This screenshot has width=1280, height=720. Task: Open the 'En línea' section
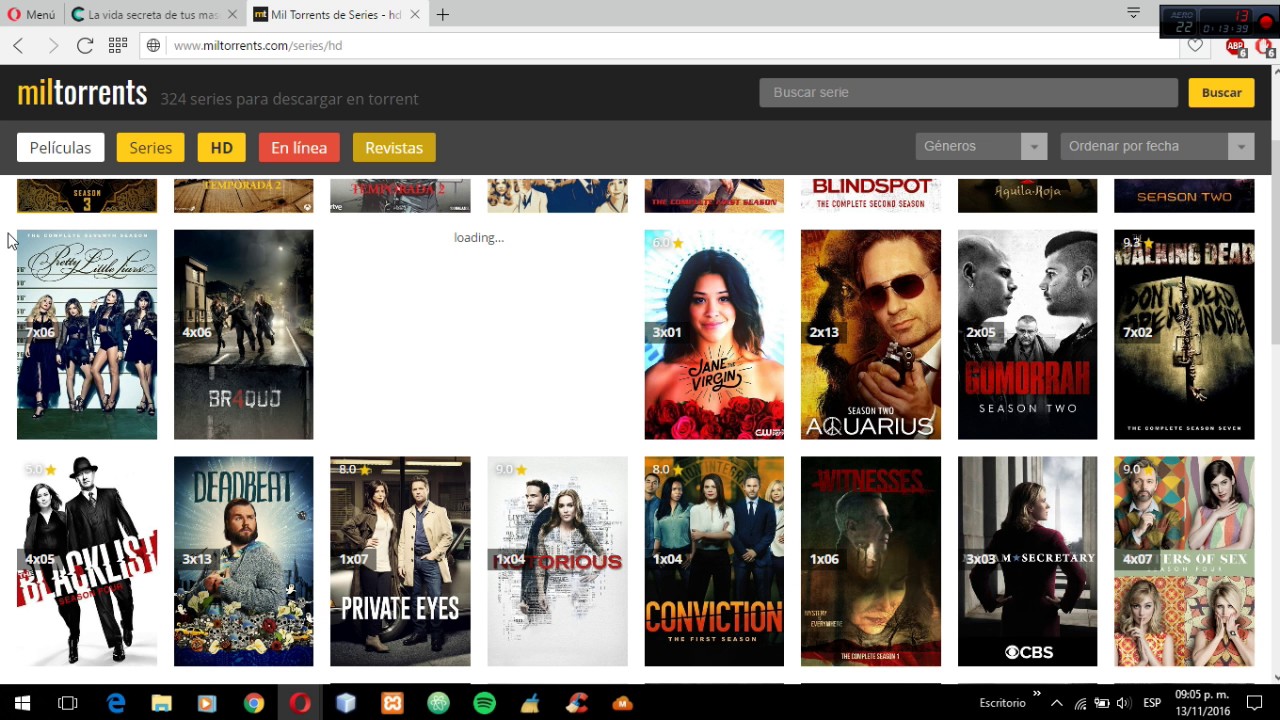pos(299,147)
